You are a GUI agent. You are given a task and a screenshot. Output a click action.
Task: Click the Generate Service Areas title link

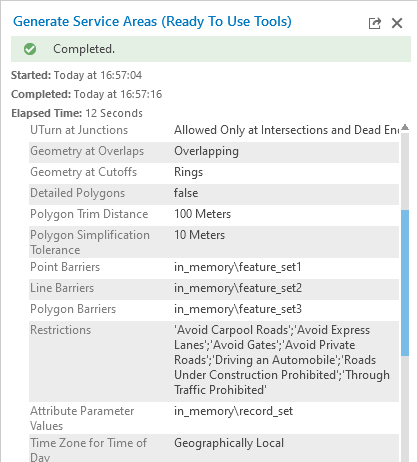coord(152,21)
